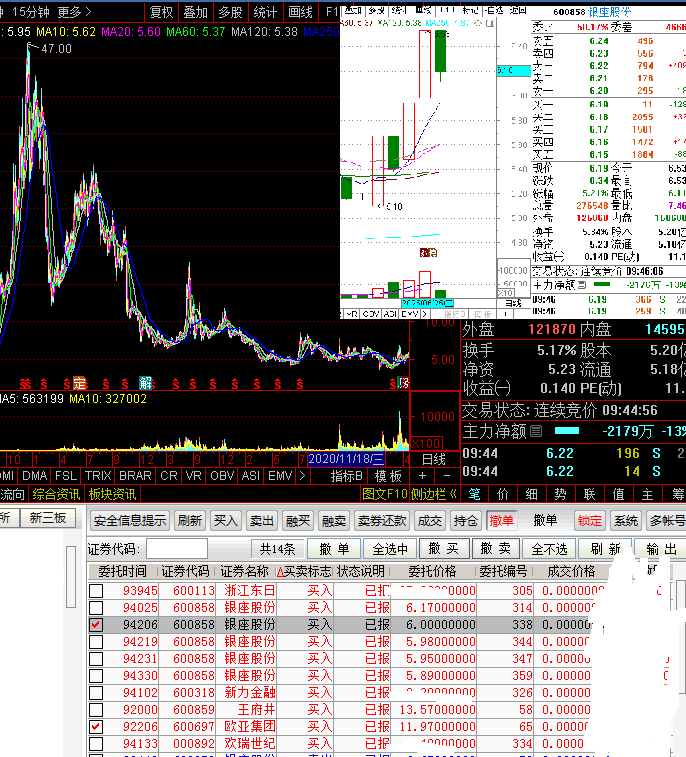This screenshot has height=757, width=686.
Task: Click the 复权 toolbar button
Action: point(162,12)
